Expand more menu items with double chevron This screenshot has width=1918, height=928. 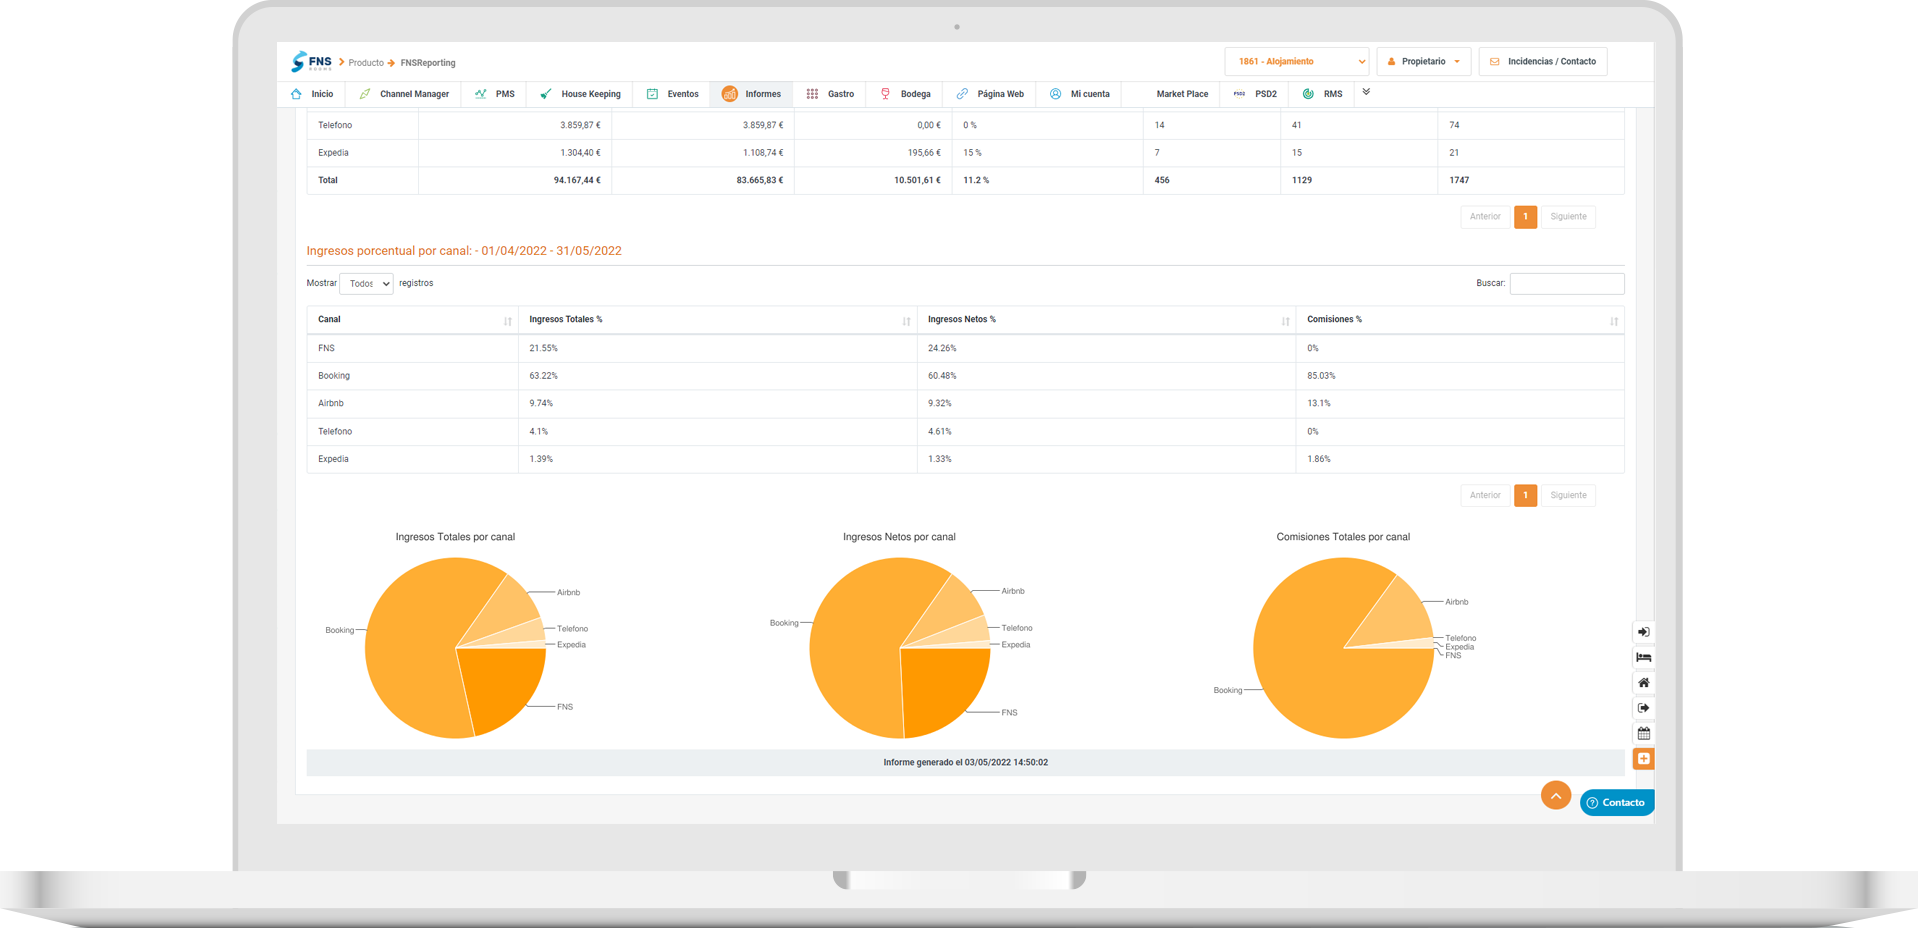pos(1366,92)
